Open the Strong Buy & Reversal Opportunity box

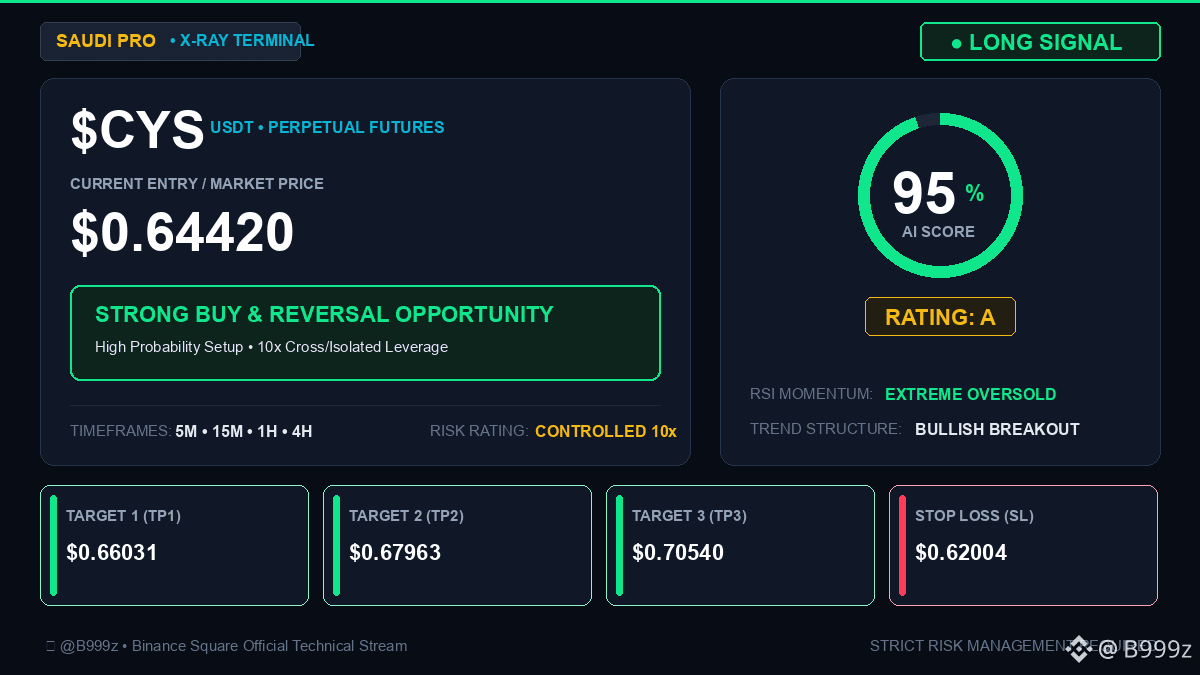(x=365, y=333)
